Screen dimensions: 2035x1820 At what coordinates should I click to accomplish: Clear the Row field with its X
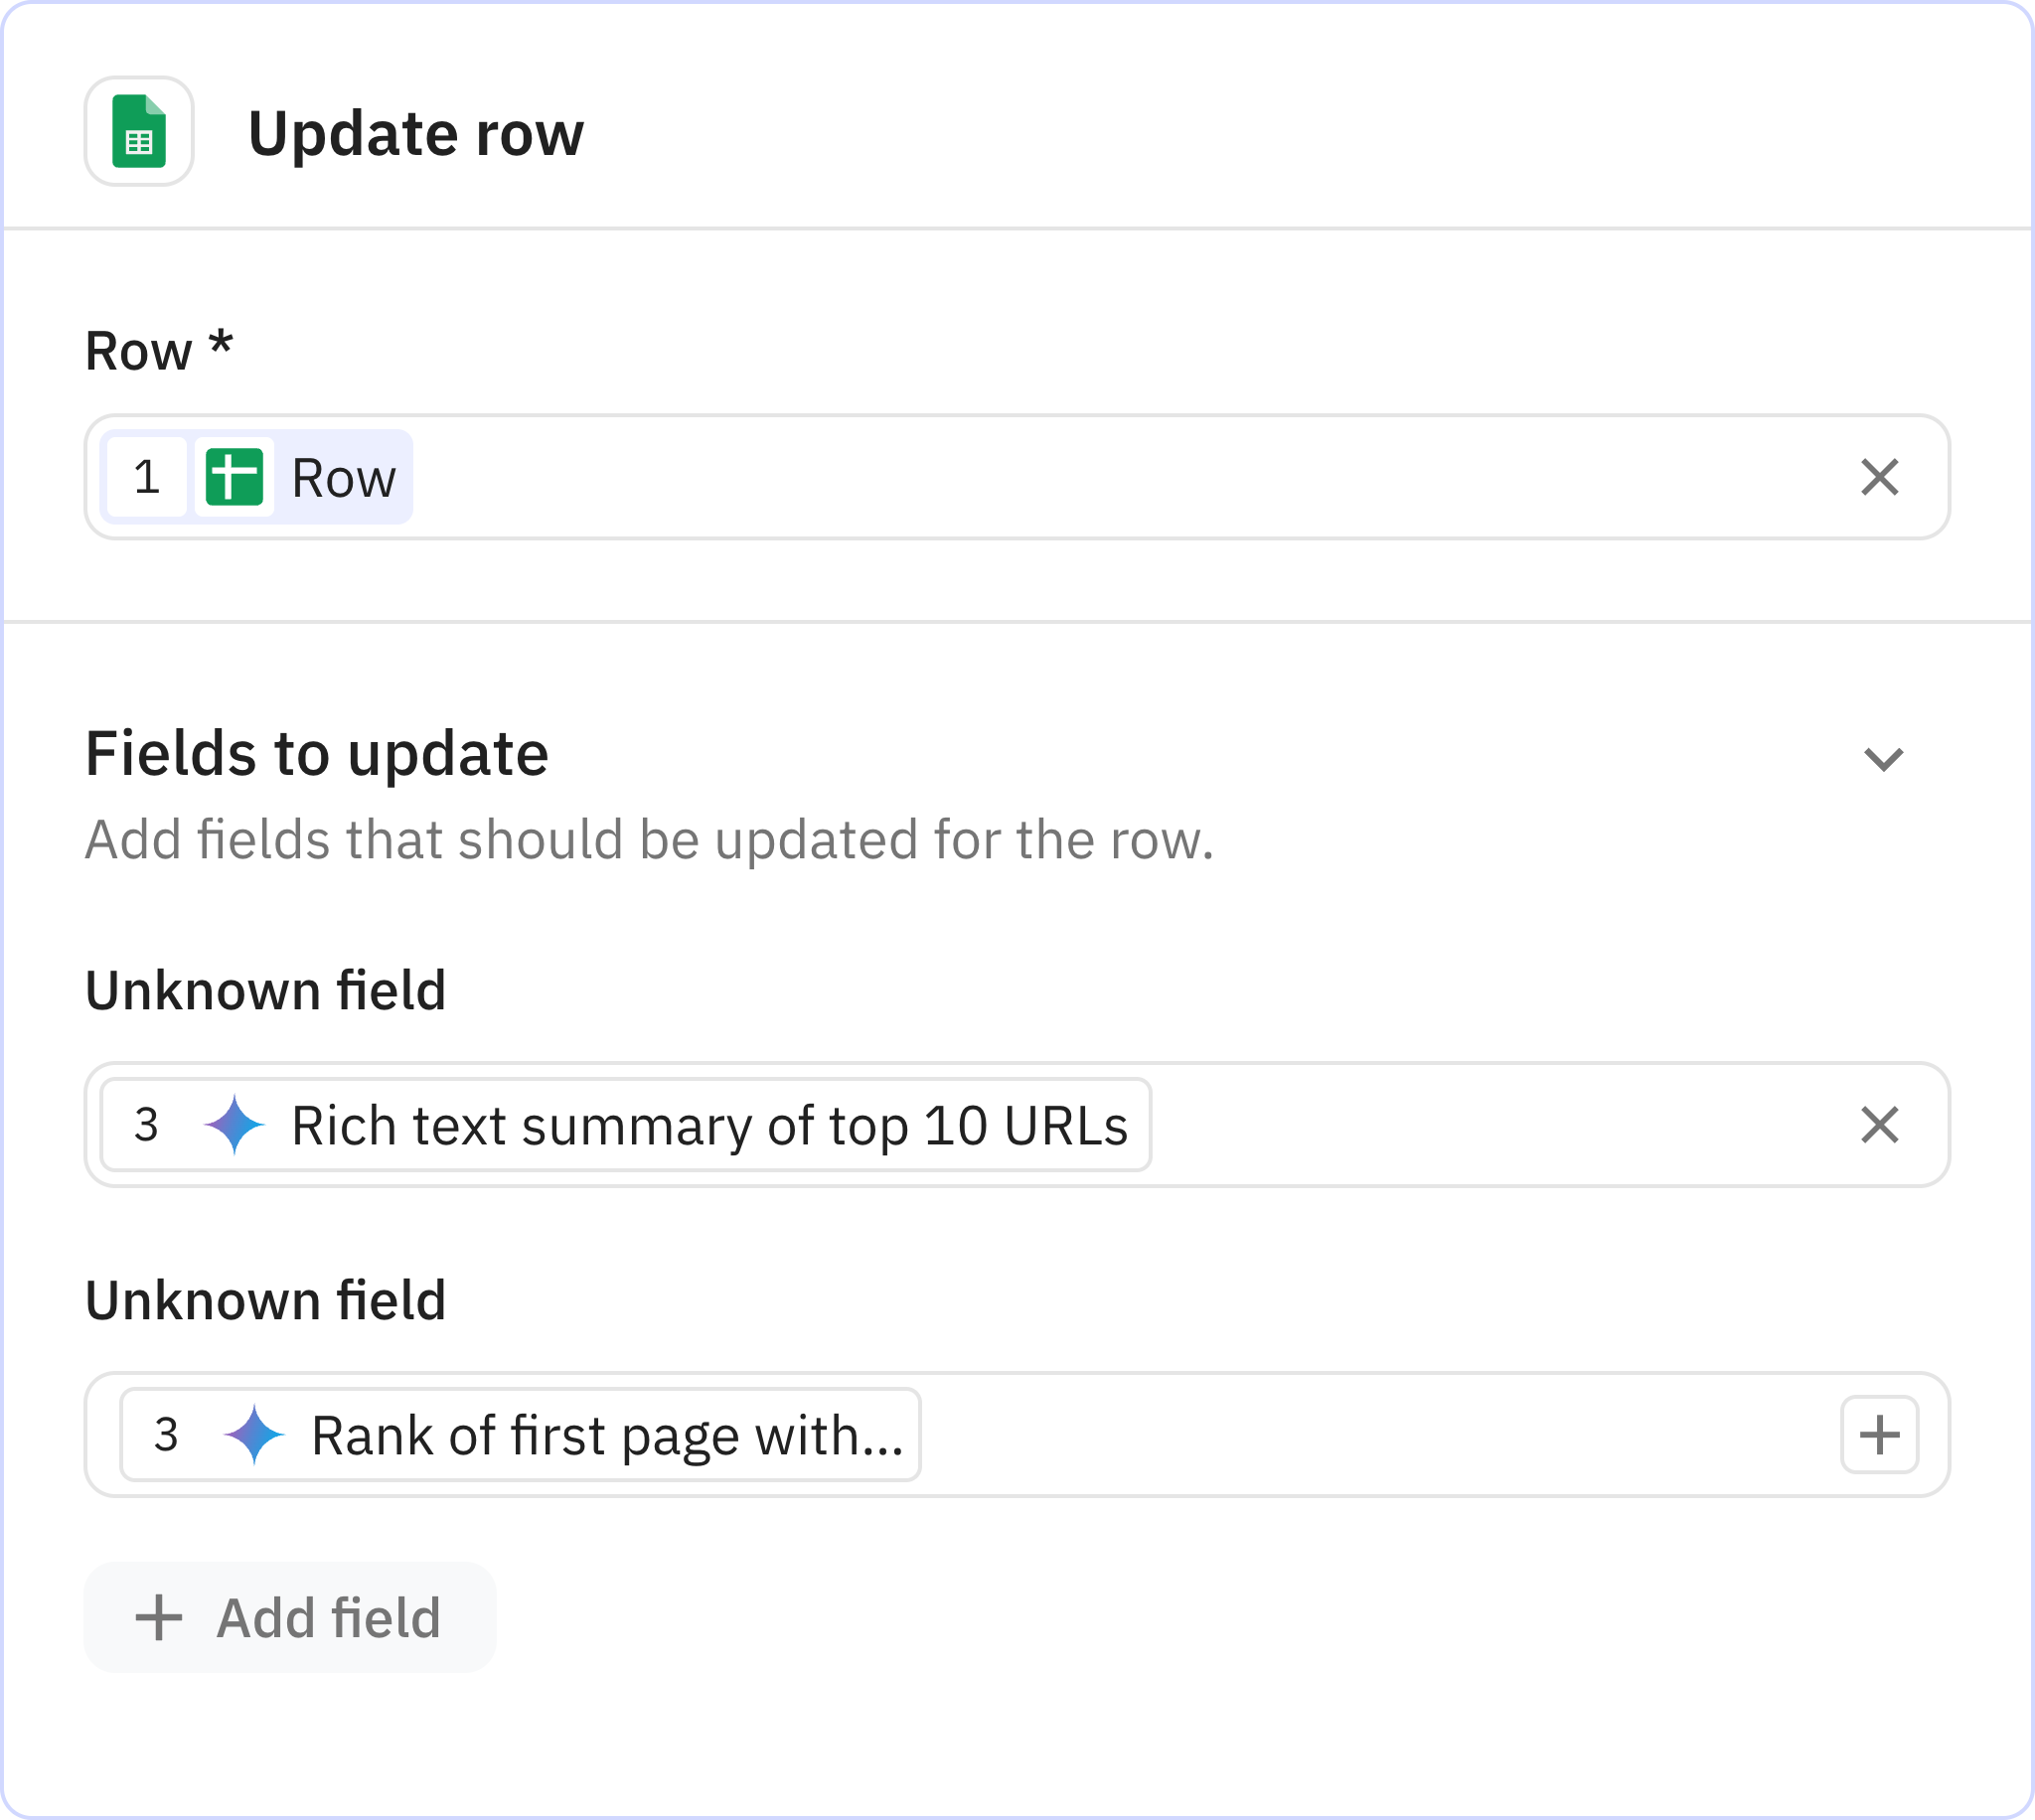tap(1879, 477)
